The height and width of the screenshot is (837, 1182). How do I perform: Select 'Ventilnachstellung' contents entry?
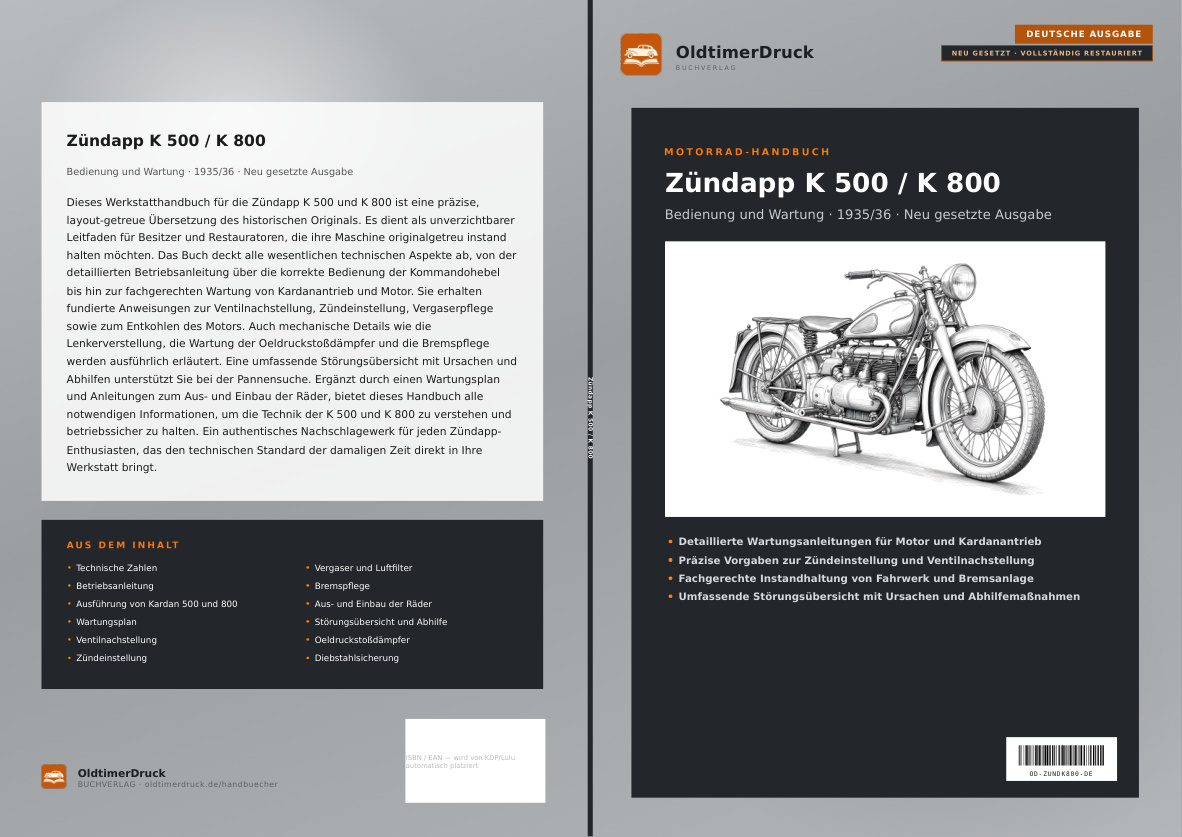point(116,640)
